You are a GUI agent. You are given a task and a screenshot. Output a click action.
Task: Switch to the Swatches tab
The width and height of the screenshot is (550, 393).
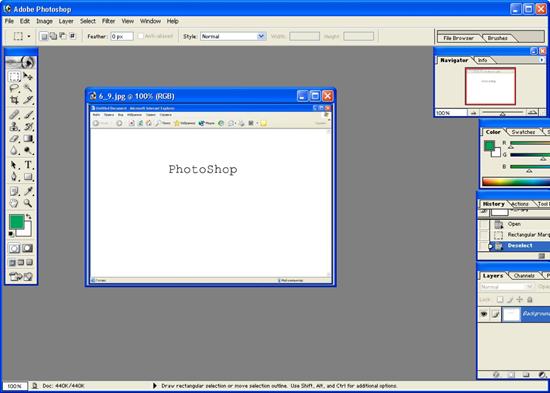523,132
